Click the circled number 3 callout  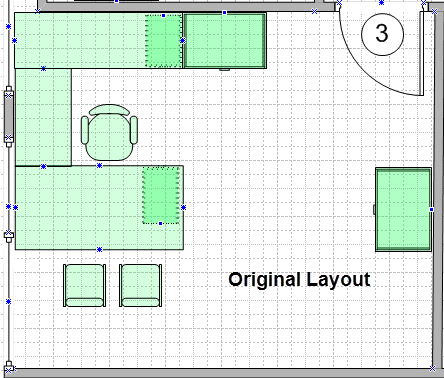point(382,34)
